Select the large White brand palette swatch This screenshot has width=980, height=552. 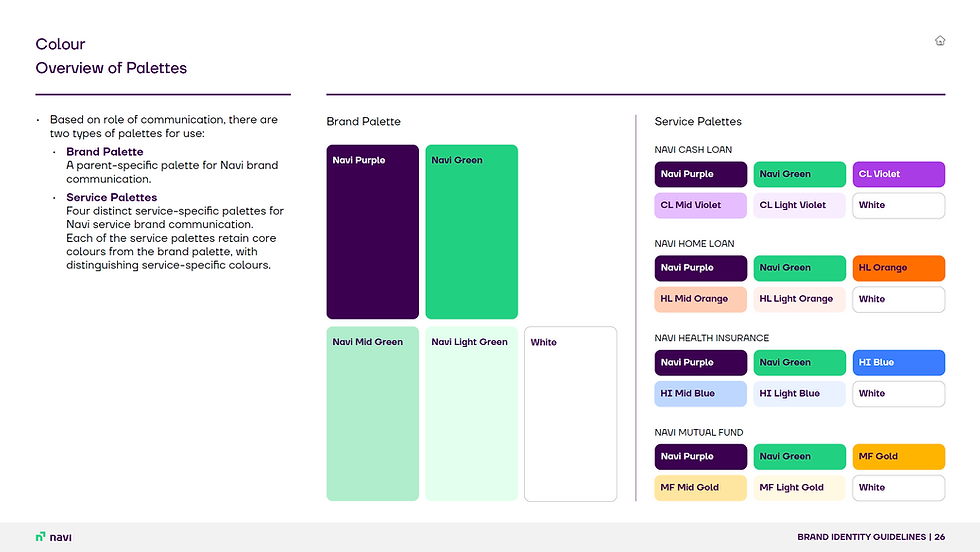571,414
